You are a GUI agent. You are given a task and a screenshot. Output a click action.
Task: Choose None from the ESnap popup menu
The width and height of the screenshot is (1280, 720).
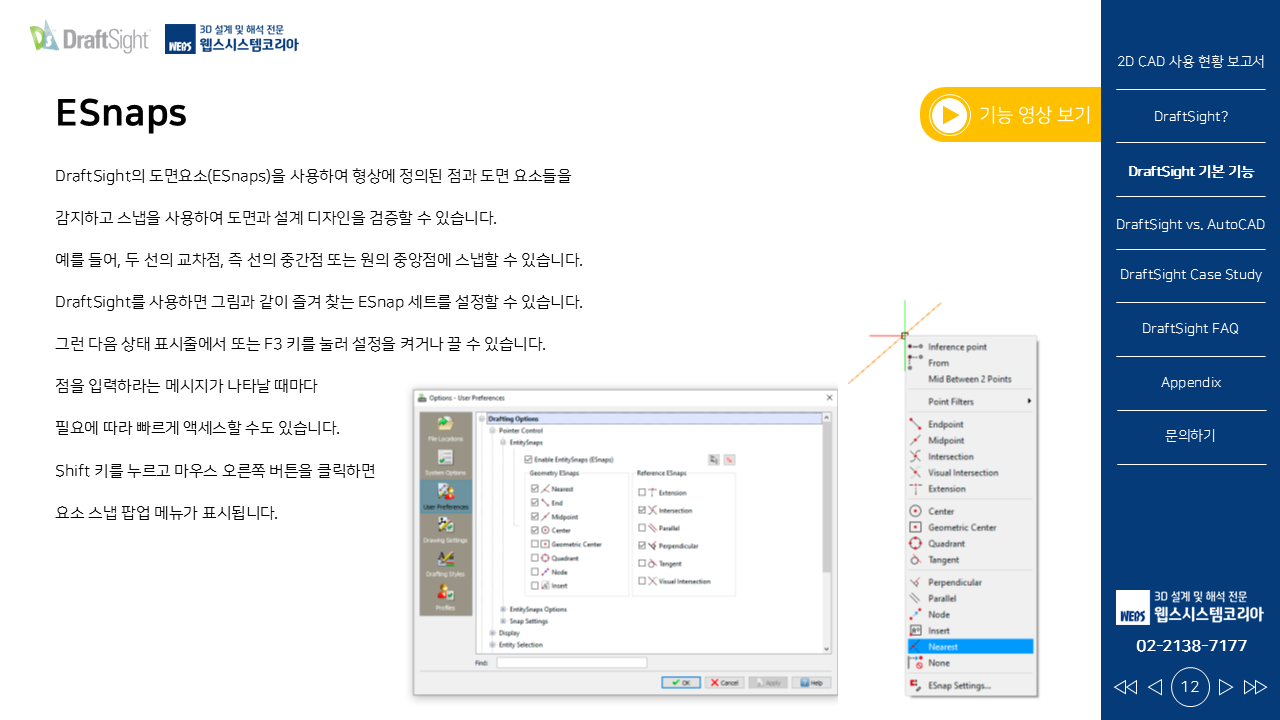pyautogui.click(x=970, y=662)
